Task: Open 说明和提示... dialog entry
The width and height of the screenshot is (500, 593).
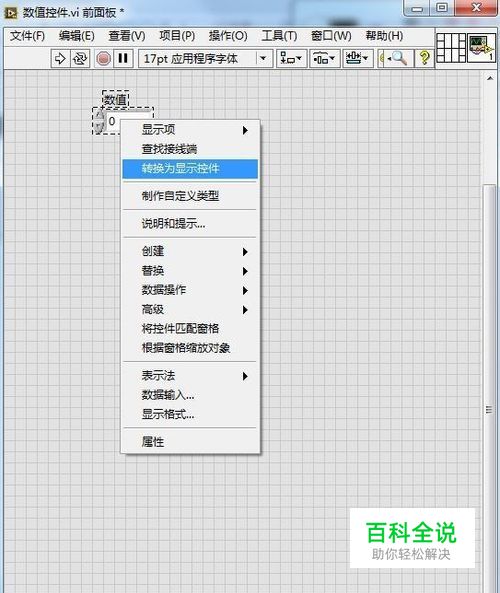Action: click(190, 224)
